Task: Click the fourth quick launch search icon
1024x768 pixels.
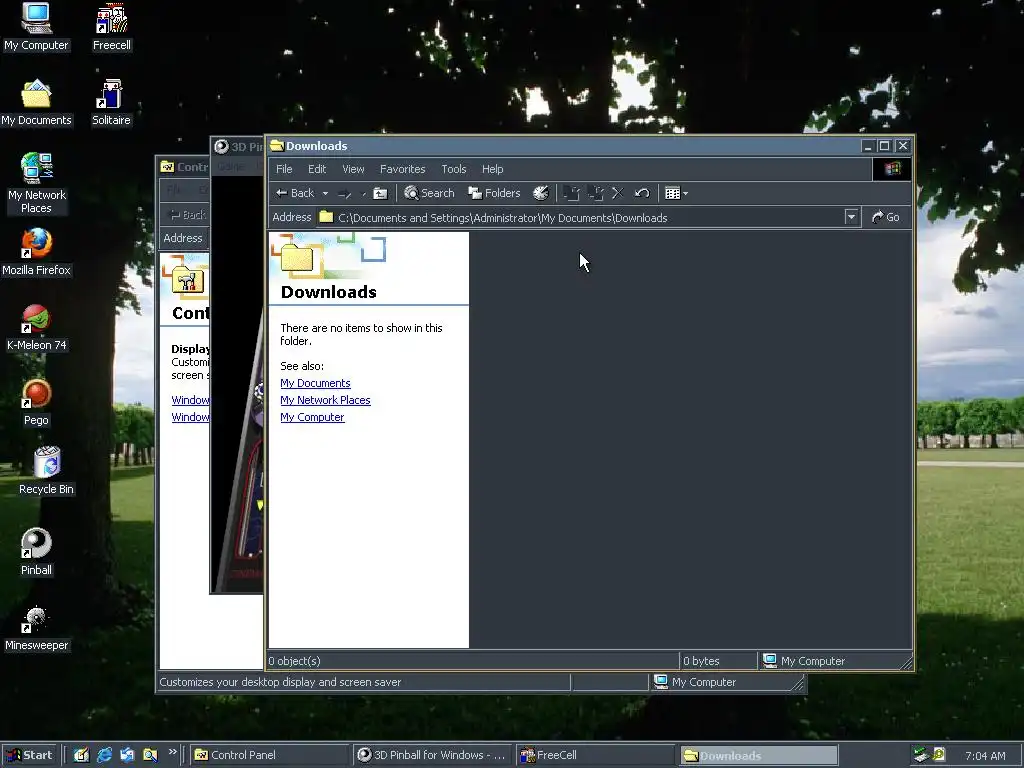Action: pos(150,755)
